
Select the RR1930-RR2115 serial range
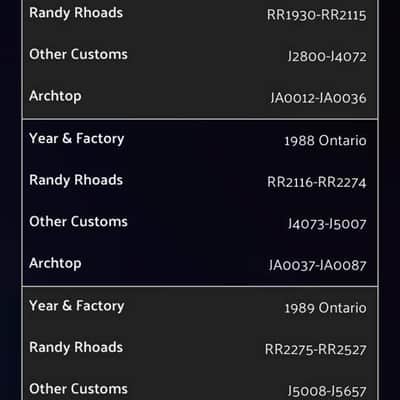[316, 15]
